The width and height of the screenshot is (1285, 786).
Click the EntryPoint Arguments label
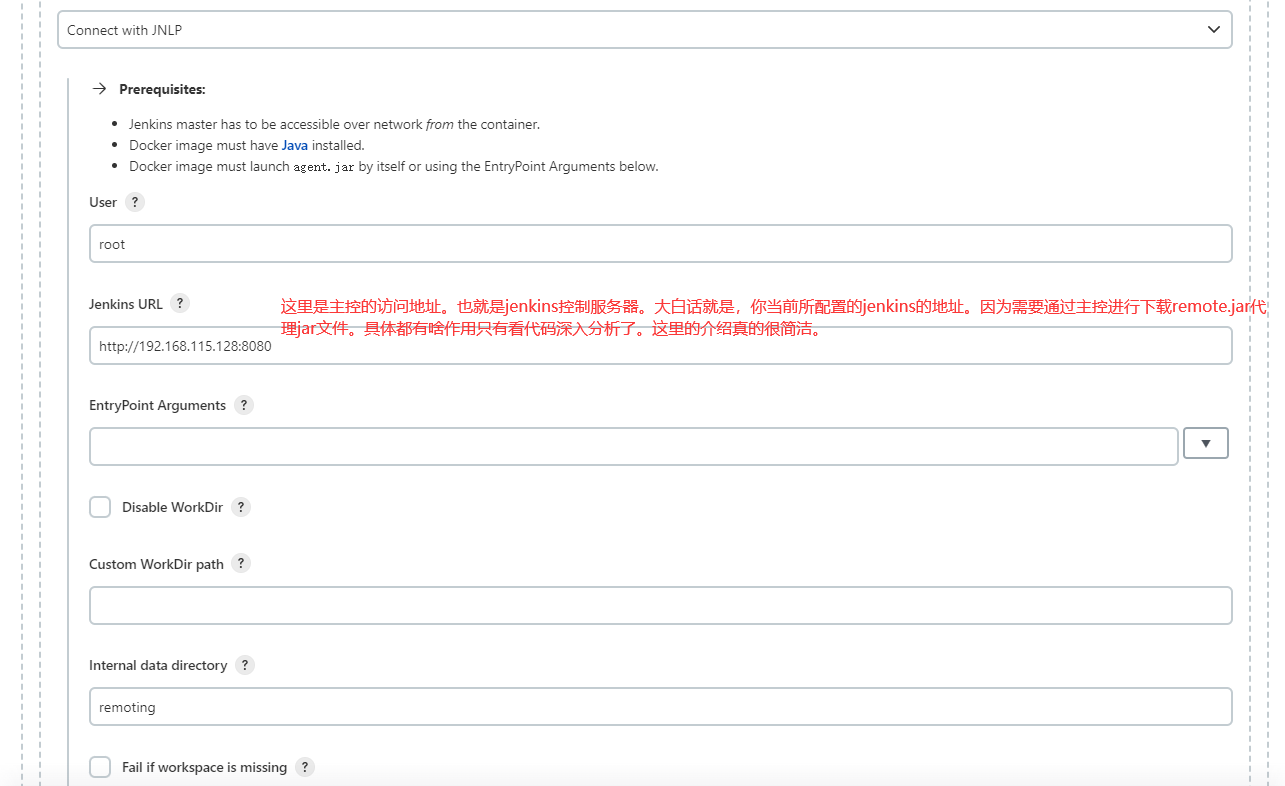pyautogui.click(x=158, y=405)
